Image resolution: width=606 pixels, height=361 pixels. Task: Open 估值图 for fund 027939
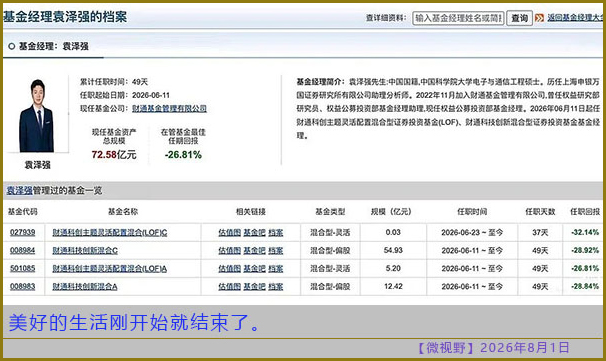pyautogui.click(x=230, y=232)
